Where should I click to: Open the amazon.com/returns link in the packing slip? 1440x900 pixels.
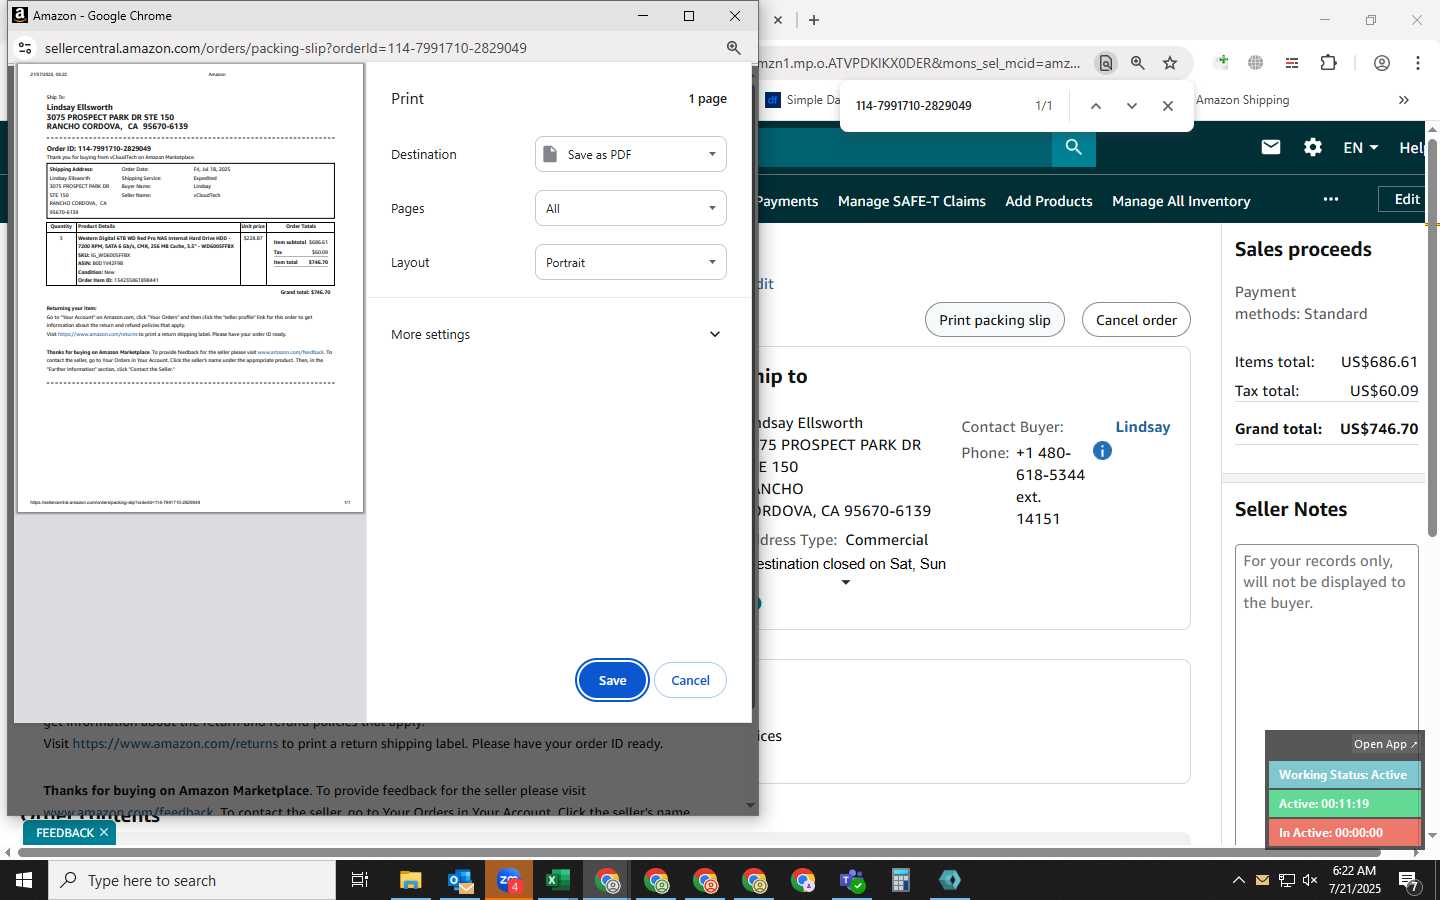point(175,743)
